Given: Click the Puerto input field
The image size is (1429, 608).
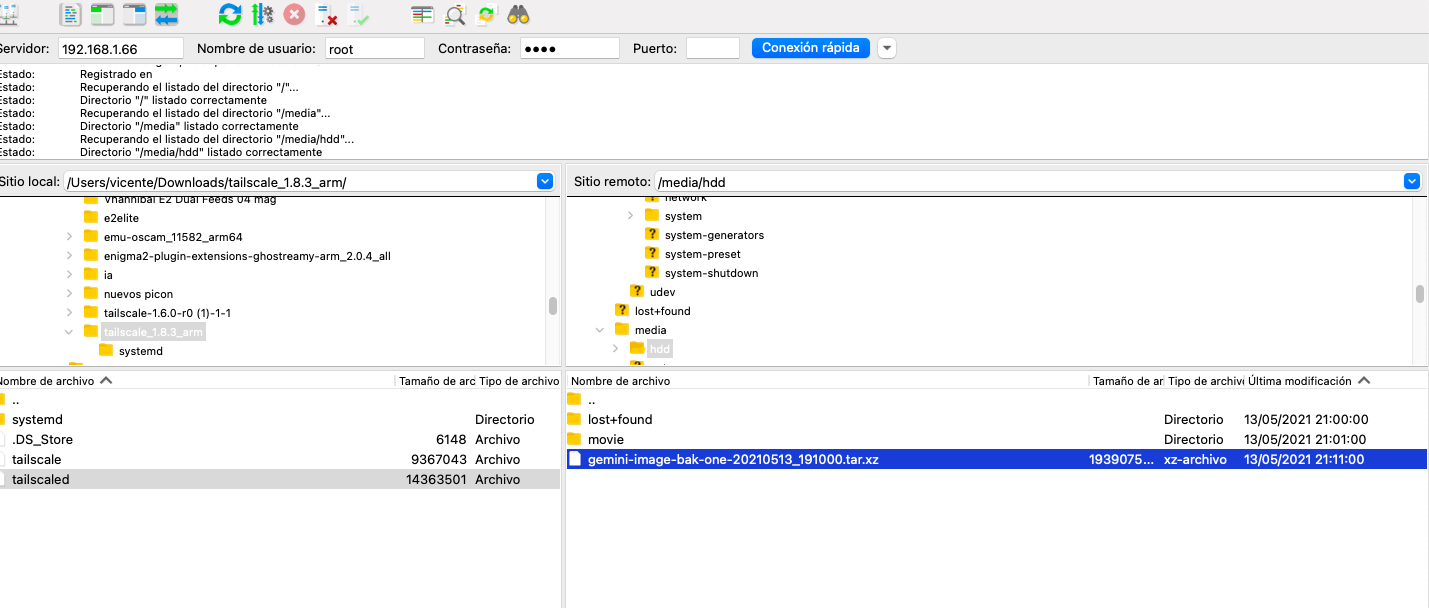Looking at the screenshot, I should click(712, 48).
